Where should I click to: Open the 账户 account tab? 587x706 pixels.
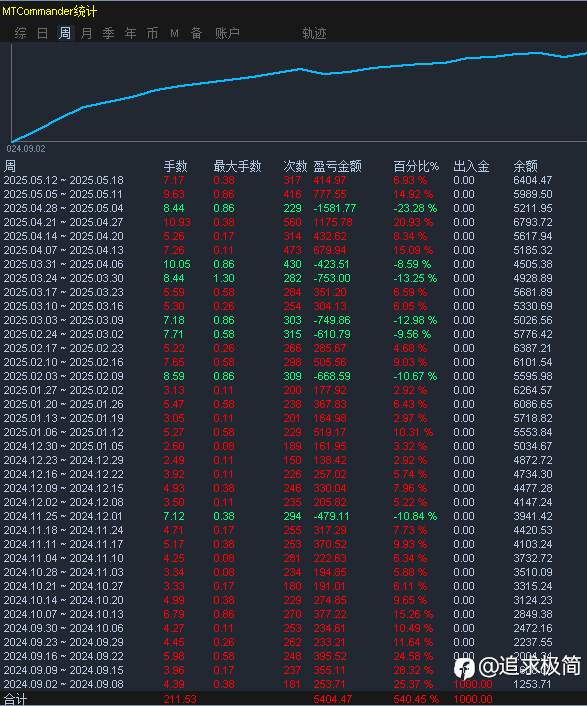point(227,33)
